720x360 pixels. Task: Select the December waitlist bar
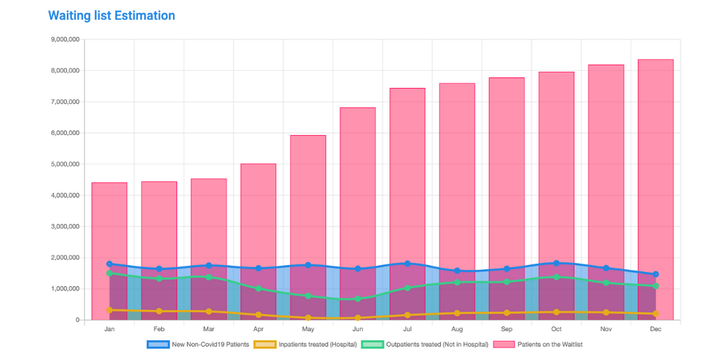pos(655,190)
